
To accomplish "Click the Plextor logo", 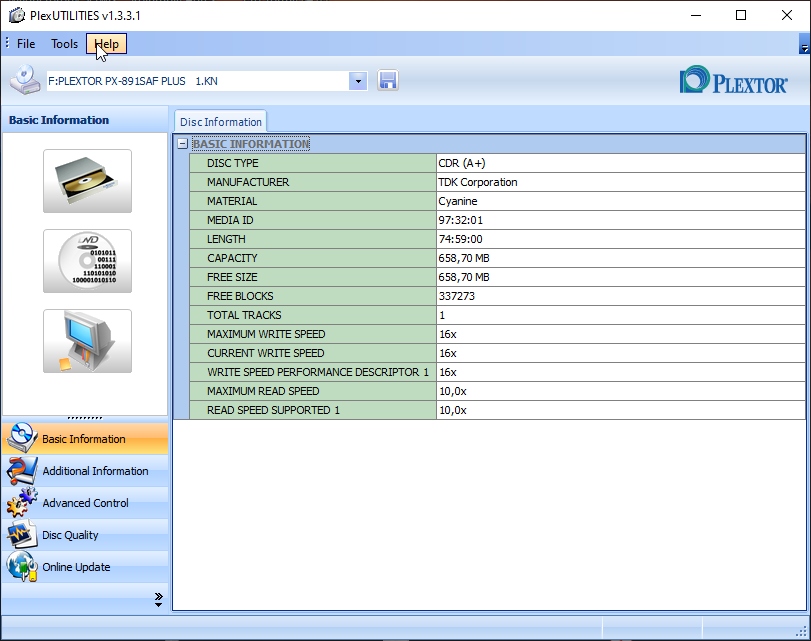I will (x=733, y=81).
